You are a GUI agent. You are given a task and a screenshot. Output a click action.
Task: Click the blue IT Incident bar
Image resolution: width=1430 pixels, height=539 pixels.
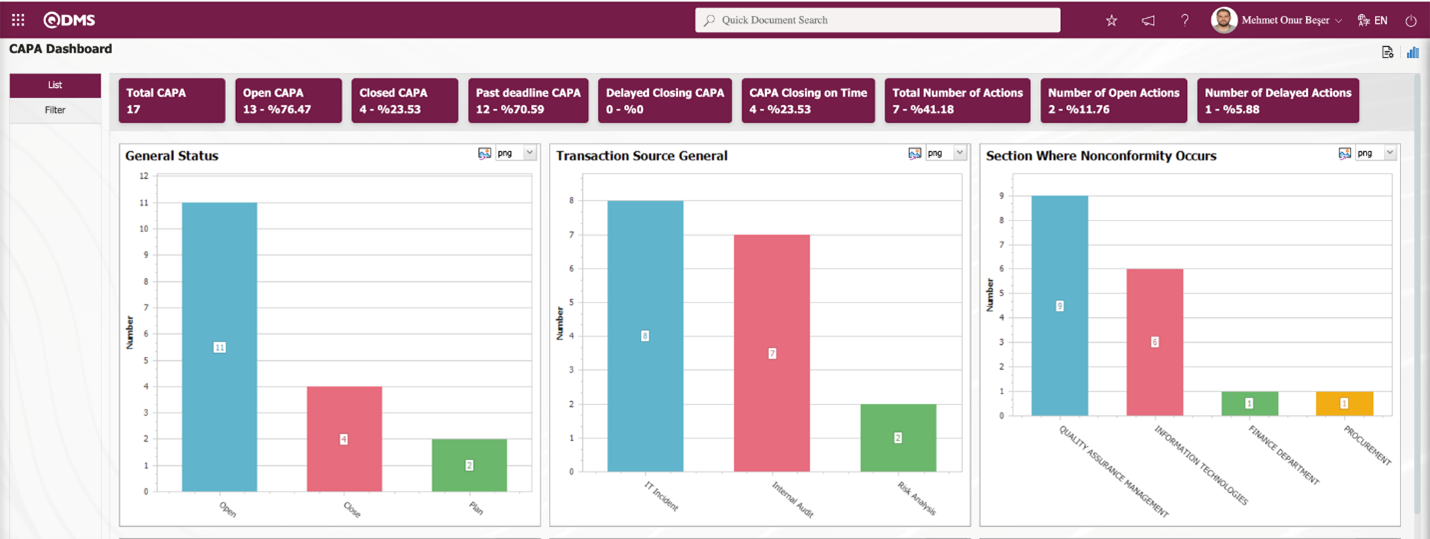(x=645, y=336)
